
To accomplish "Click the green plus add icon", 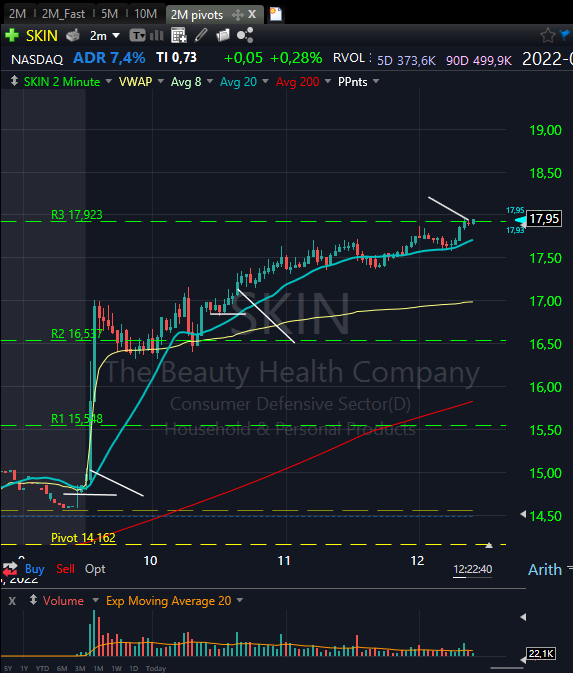I will pos(12,35).
